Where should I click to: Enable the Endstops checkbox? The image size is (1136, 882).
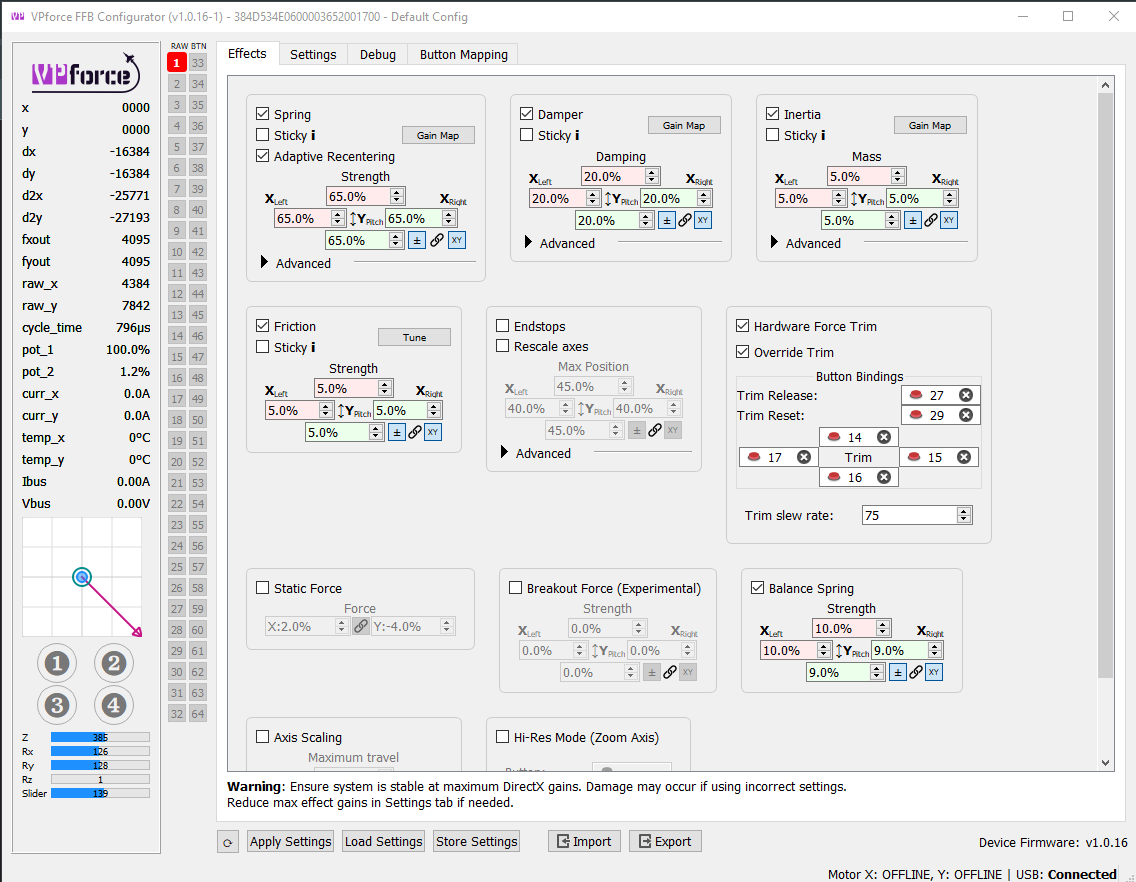(502, 324)
